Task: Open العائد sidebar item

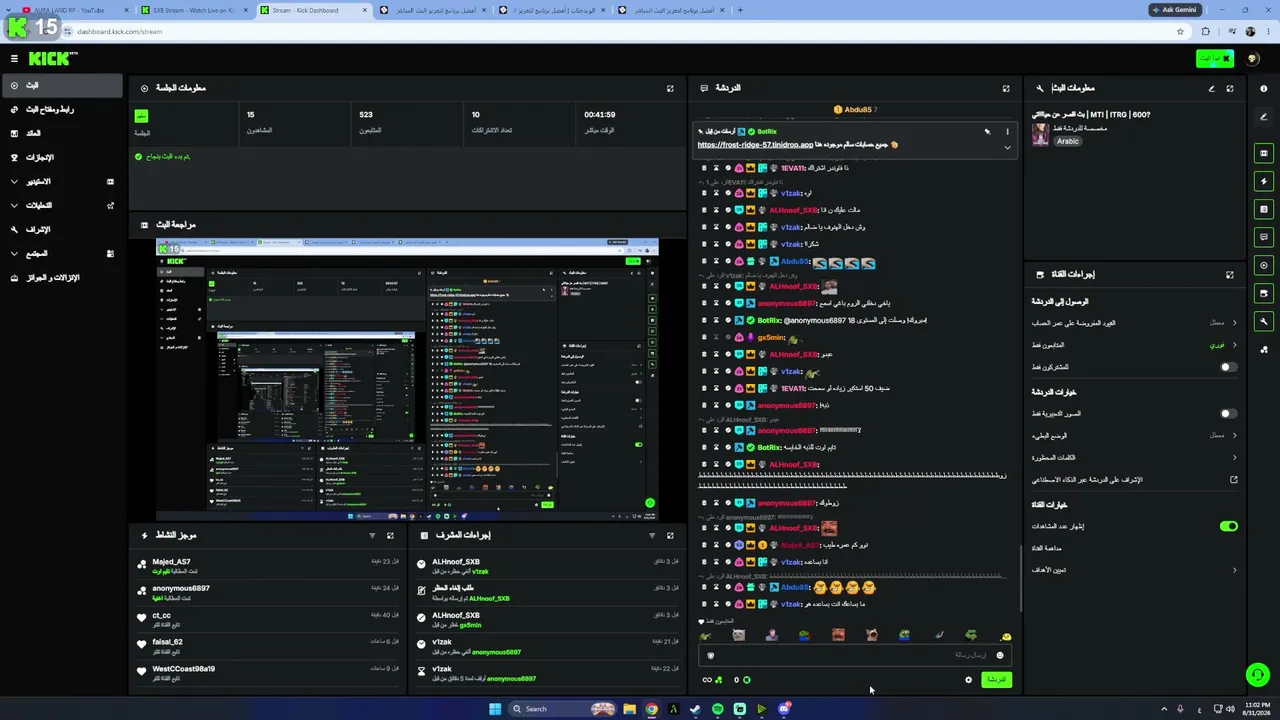Action: (62, 134)
